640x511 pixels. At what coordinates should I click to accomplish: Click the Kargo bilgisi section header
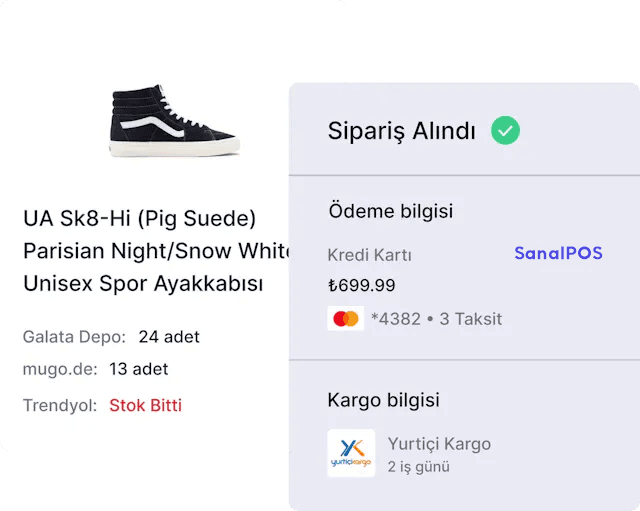[x=383, y=400]
